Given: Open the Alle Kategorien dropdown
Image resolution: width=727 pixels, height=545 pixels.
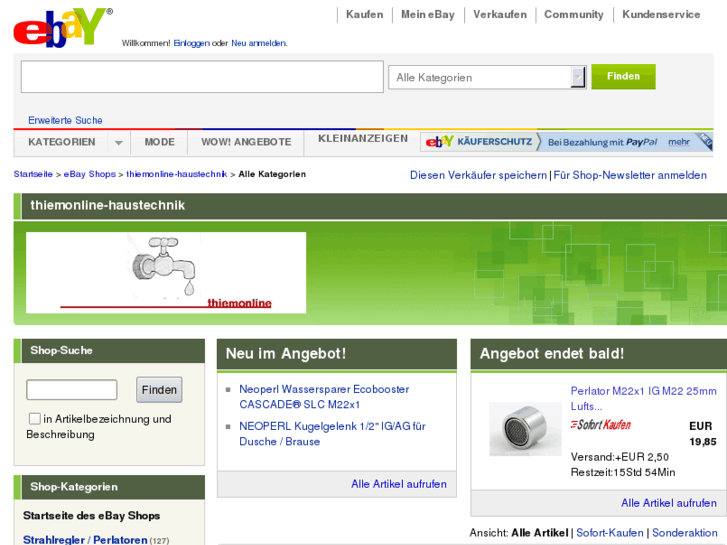Looking at the screenshot, I should pos(487,77).
